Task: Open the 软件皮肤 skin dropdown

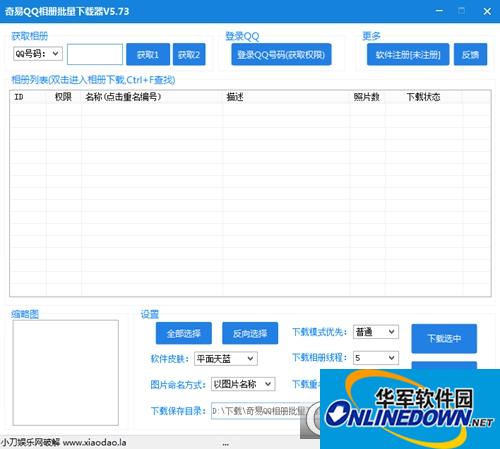Action: pos(226,359)
